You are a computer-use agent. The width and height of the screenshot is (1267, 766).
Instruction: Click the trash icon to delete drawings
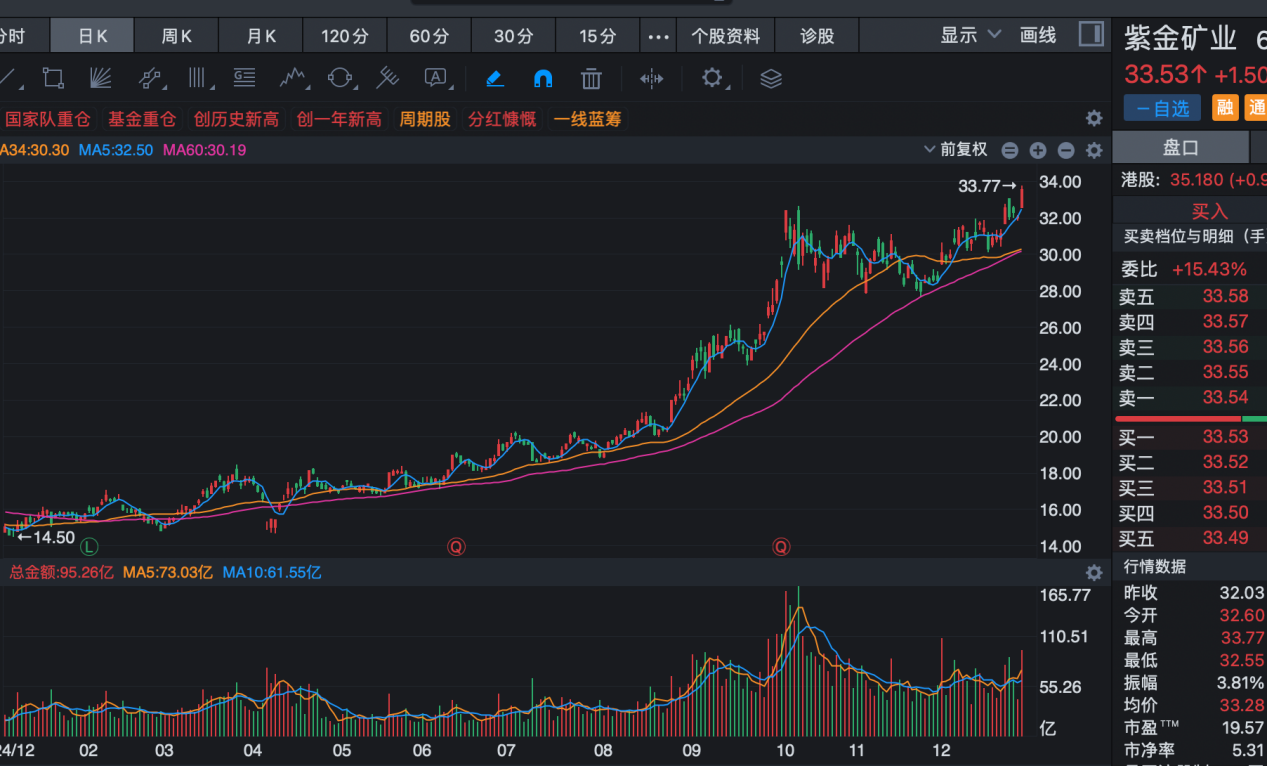pos(592,78)
